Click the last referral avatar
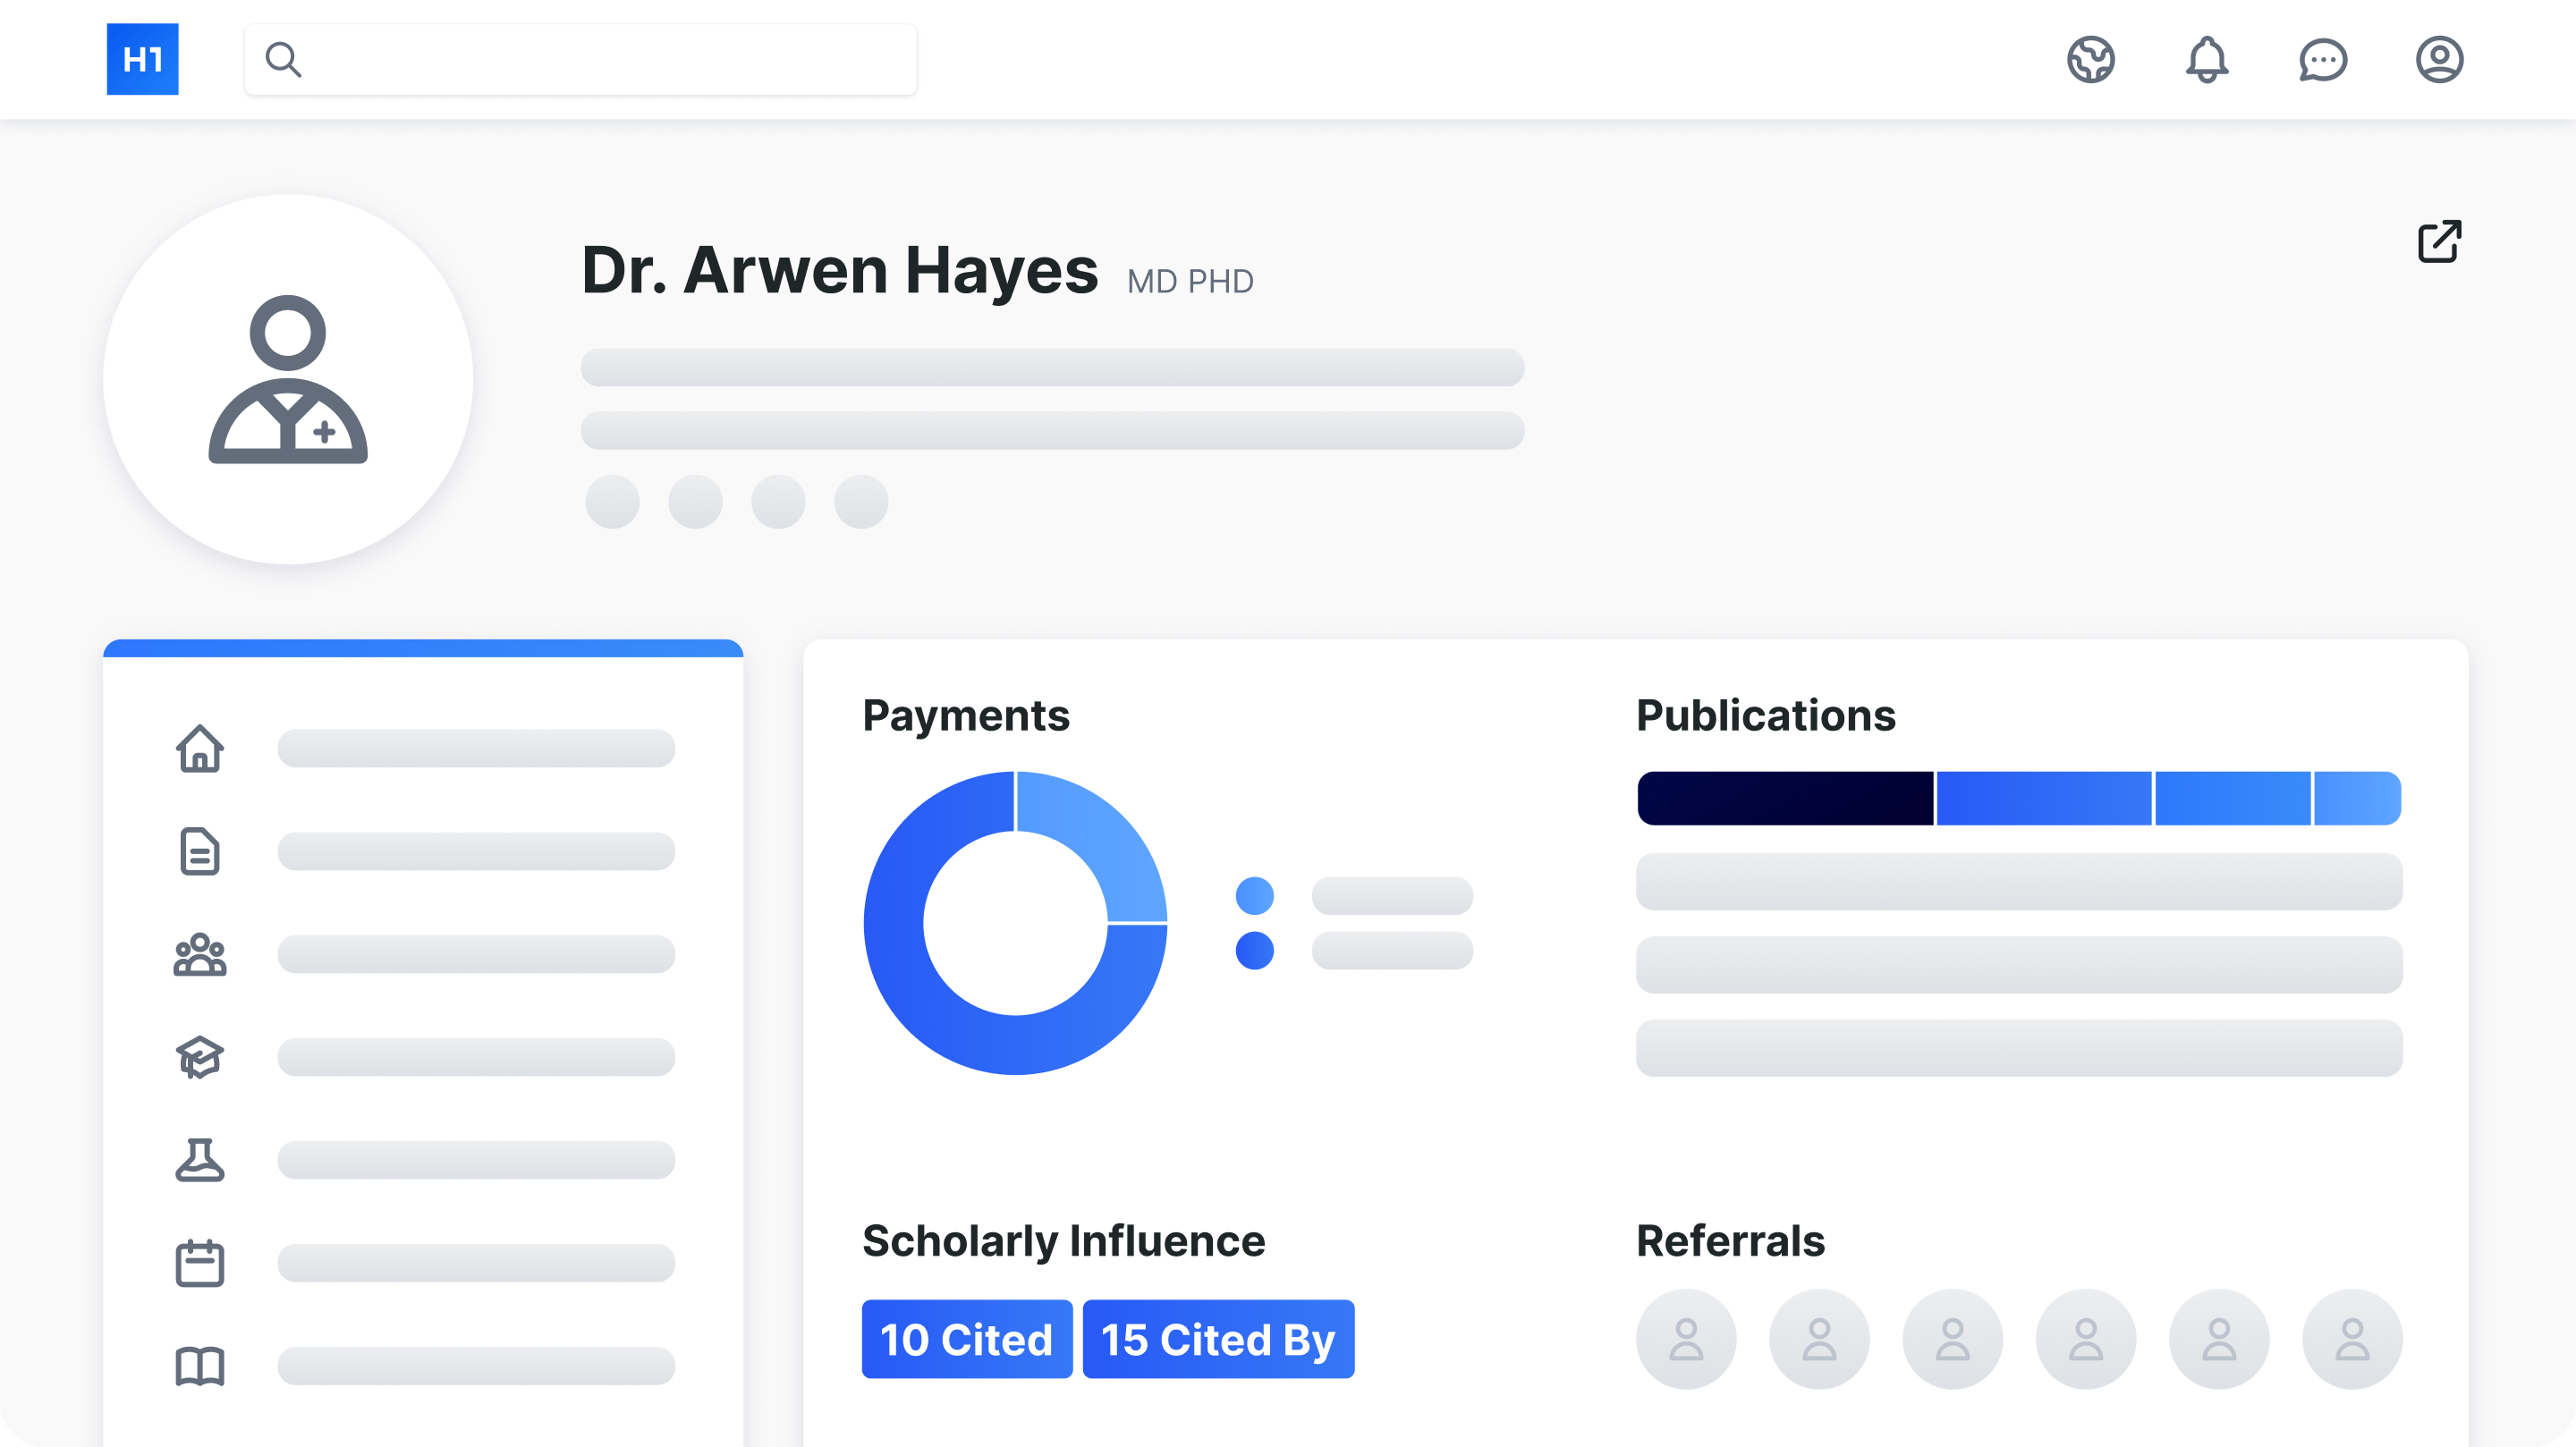Screen dimensions: 2576x1447 pyautogui.click(x=2352, y=1339)
